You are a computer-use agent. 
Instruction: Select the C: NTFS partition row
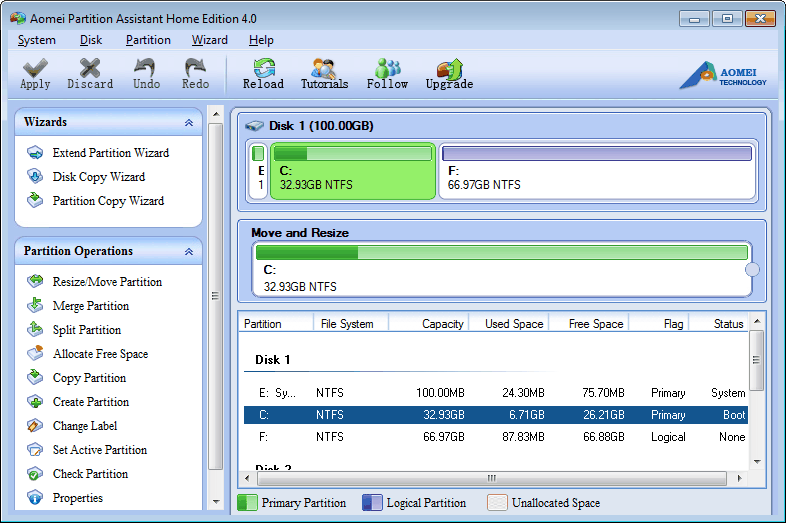pos(496,415)
